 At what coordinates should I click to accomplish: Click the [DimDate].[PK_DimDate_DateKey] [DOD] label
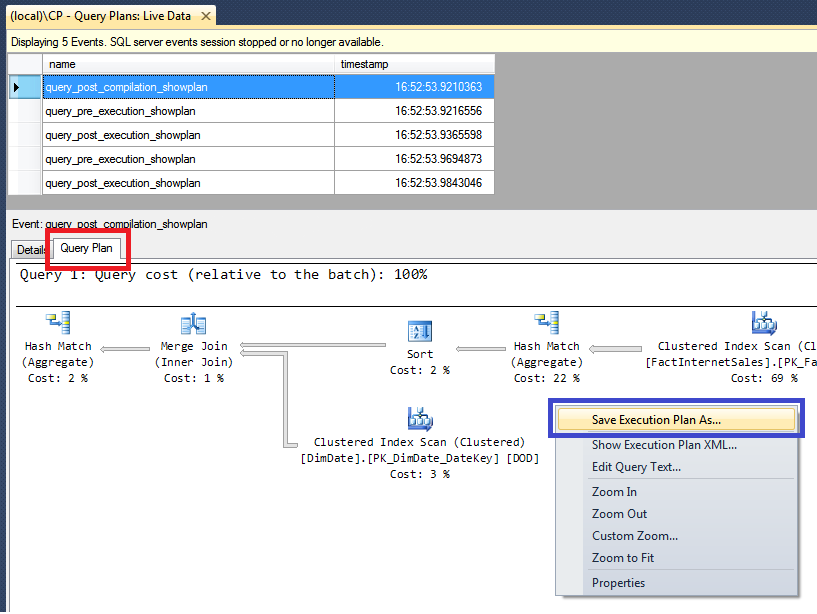click(x=420, y=458)
